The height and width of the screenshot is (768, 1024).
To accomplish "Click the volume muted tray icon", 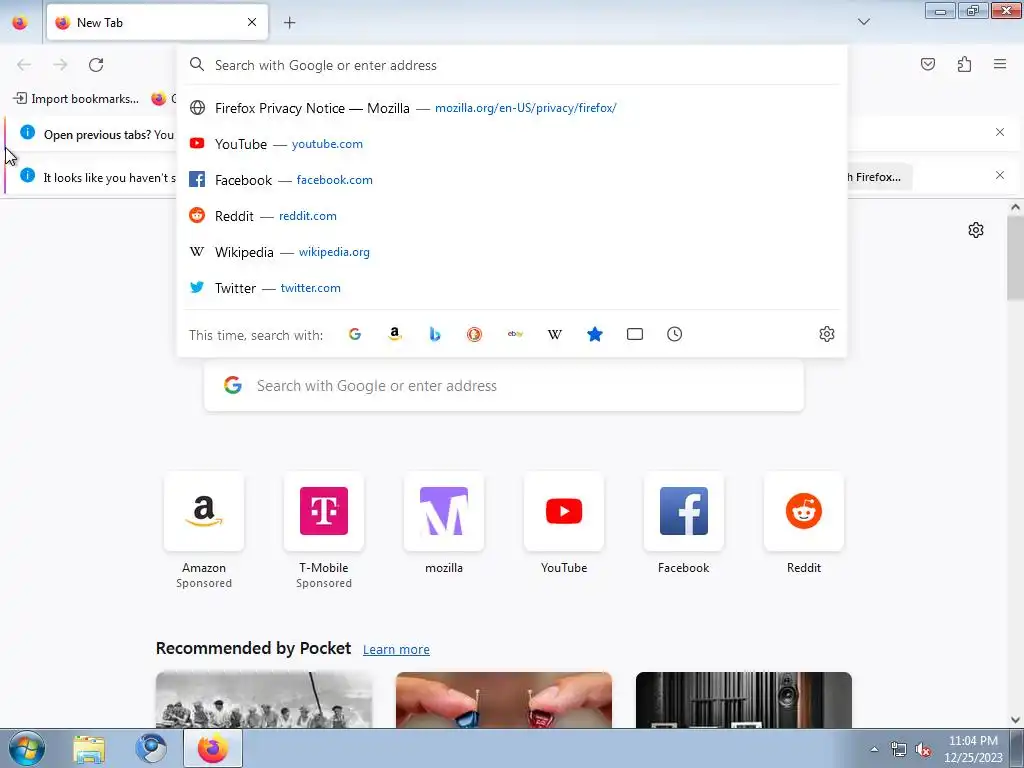I will (x=923, y=750).
